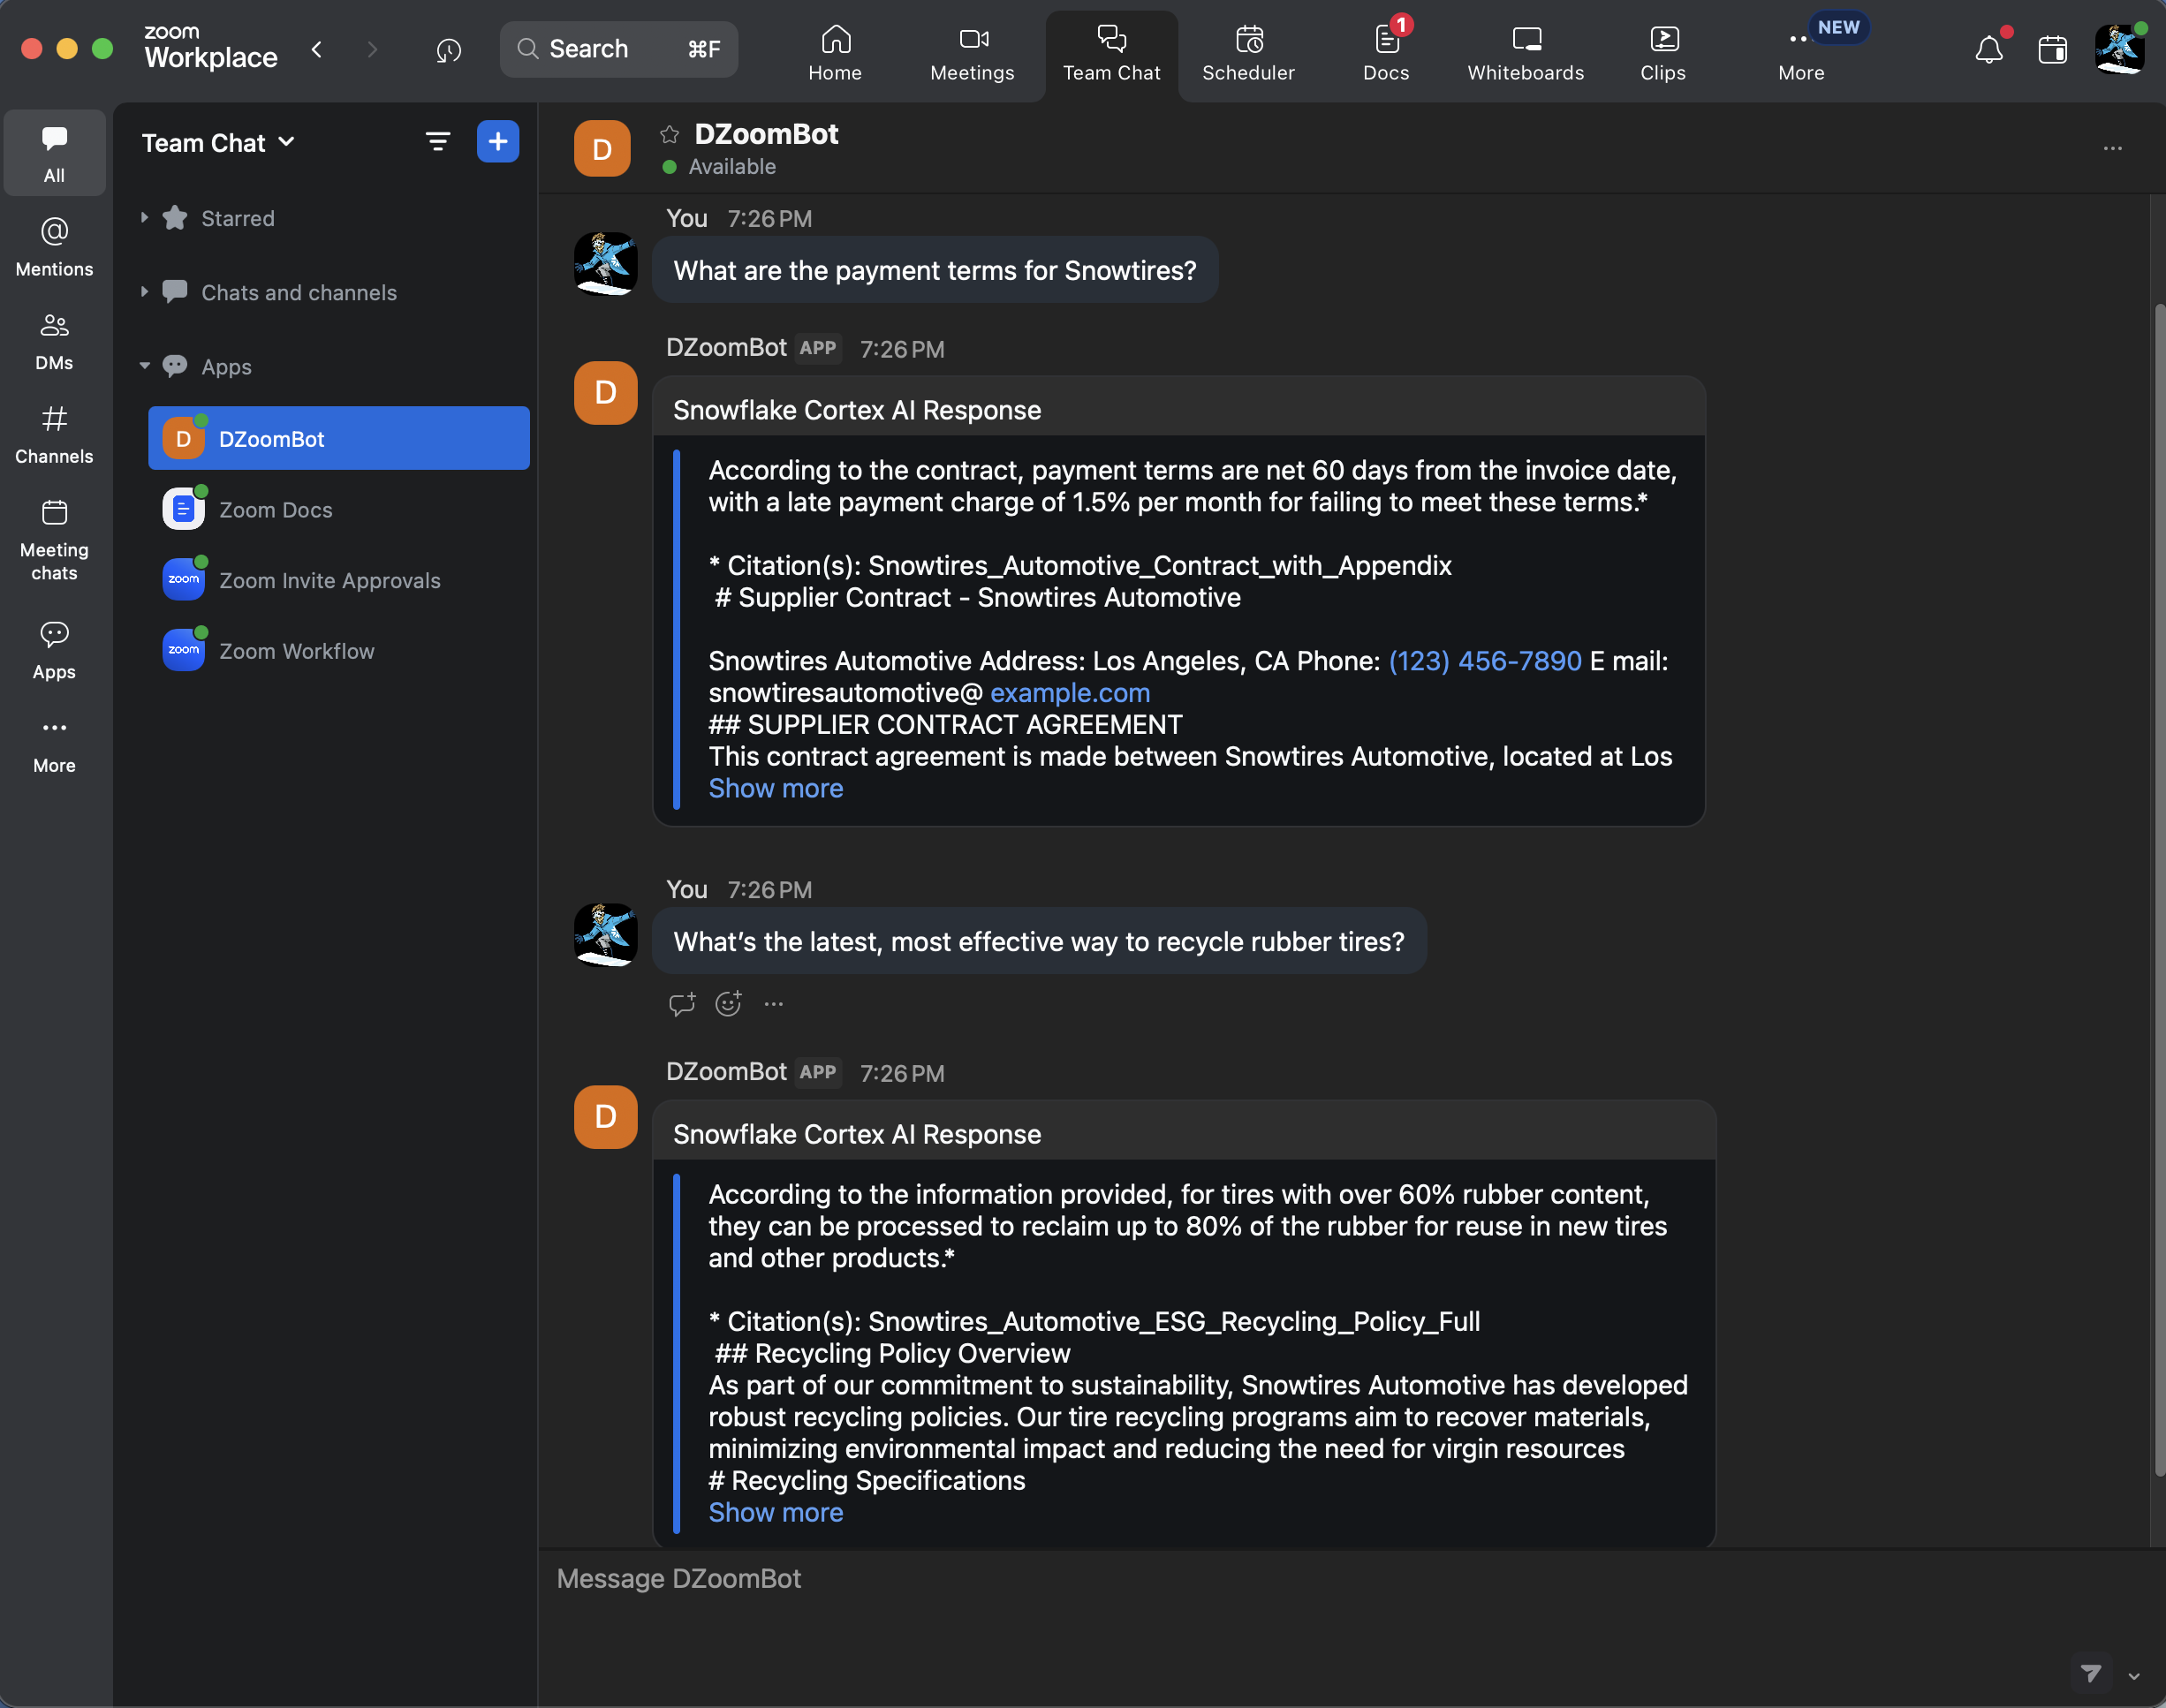Switch to the Scheduler tab
2166x1708 pixels.
(1247, 54)
